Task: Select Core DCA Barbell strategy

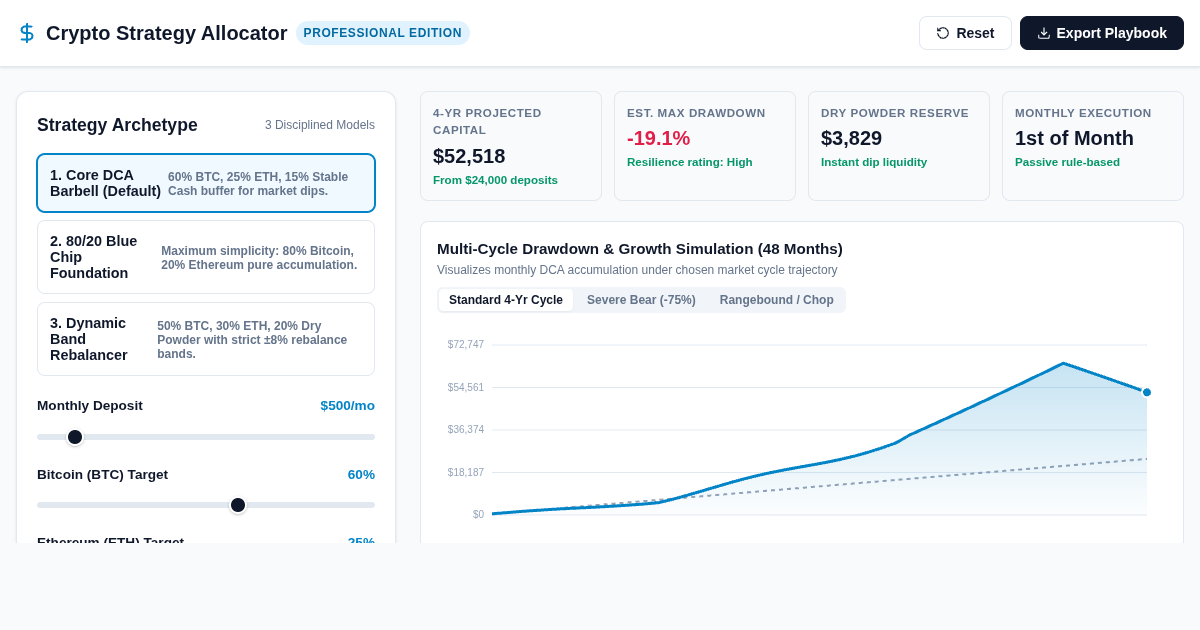Action: click(x=206, y=183)
